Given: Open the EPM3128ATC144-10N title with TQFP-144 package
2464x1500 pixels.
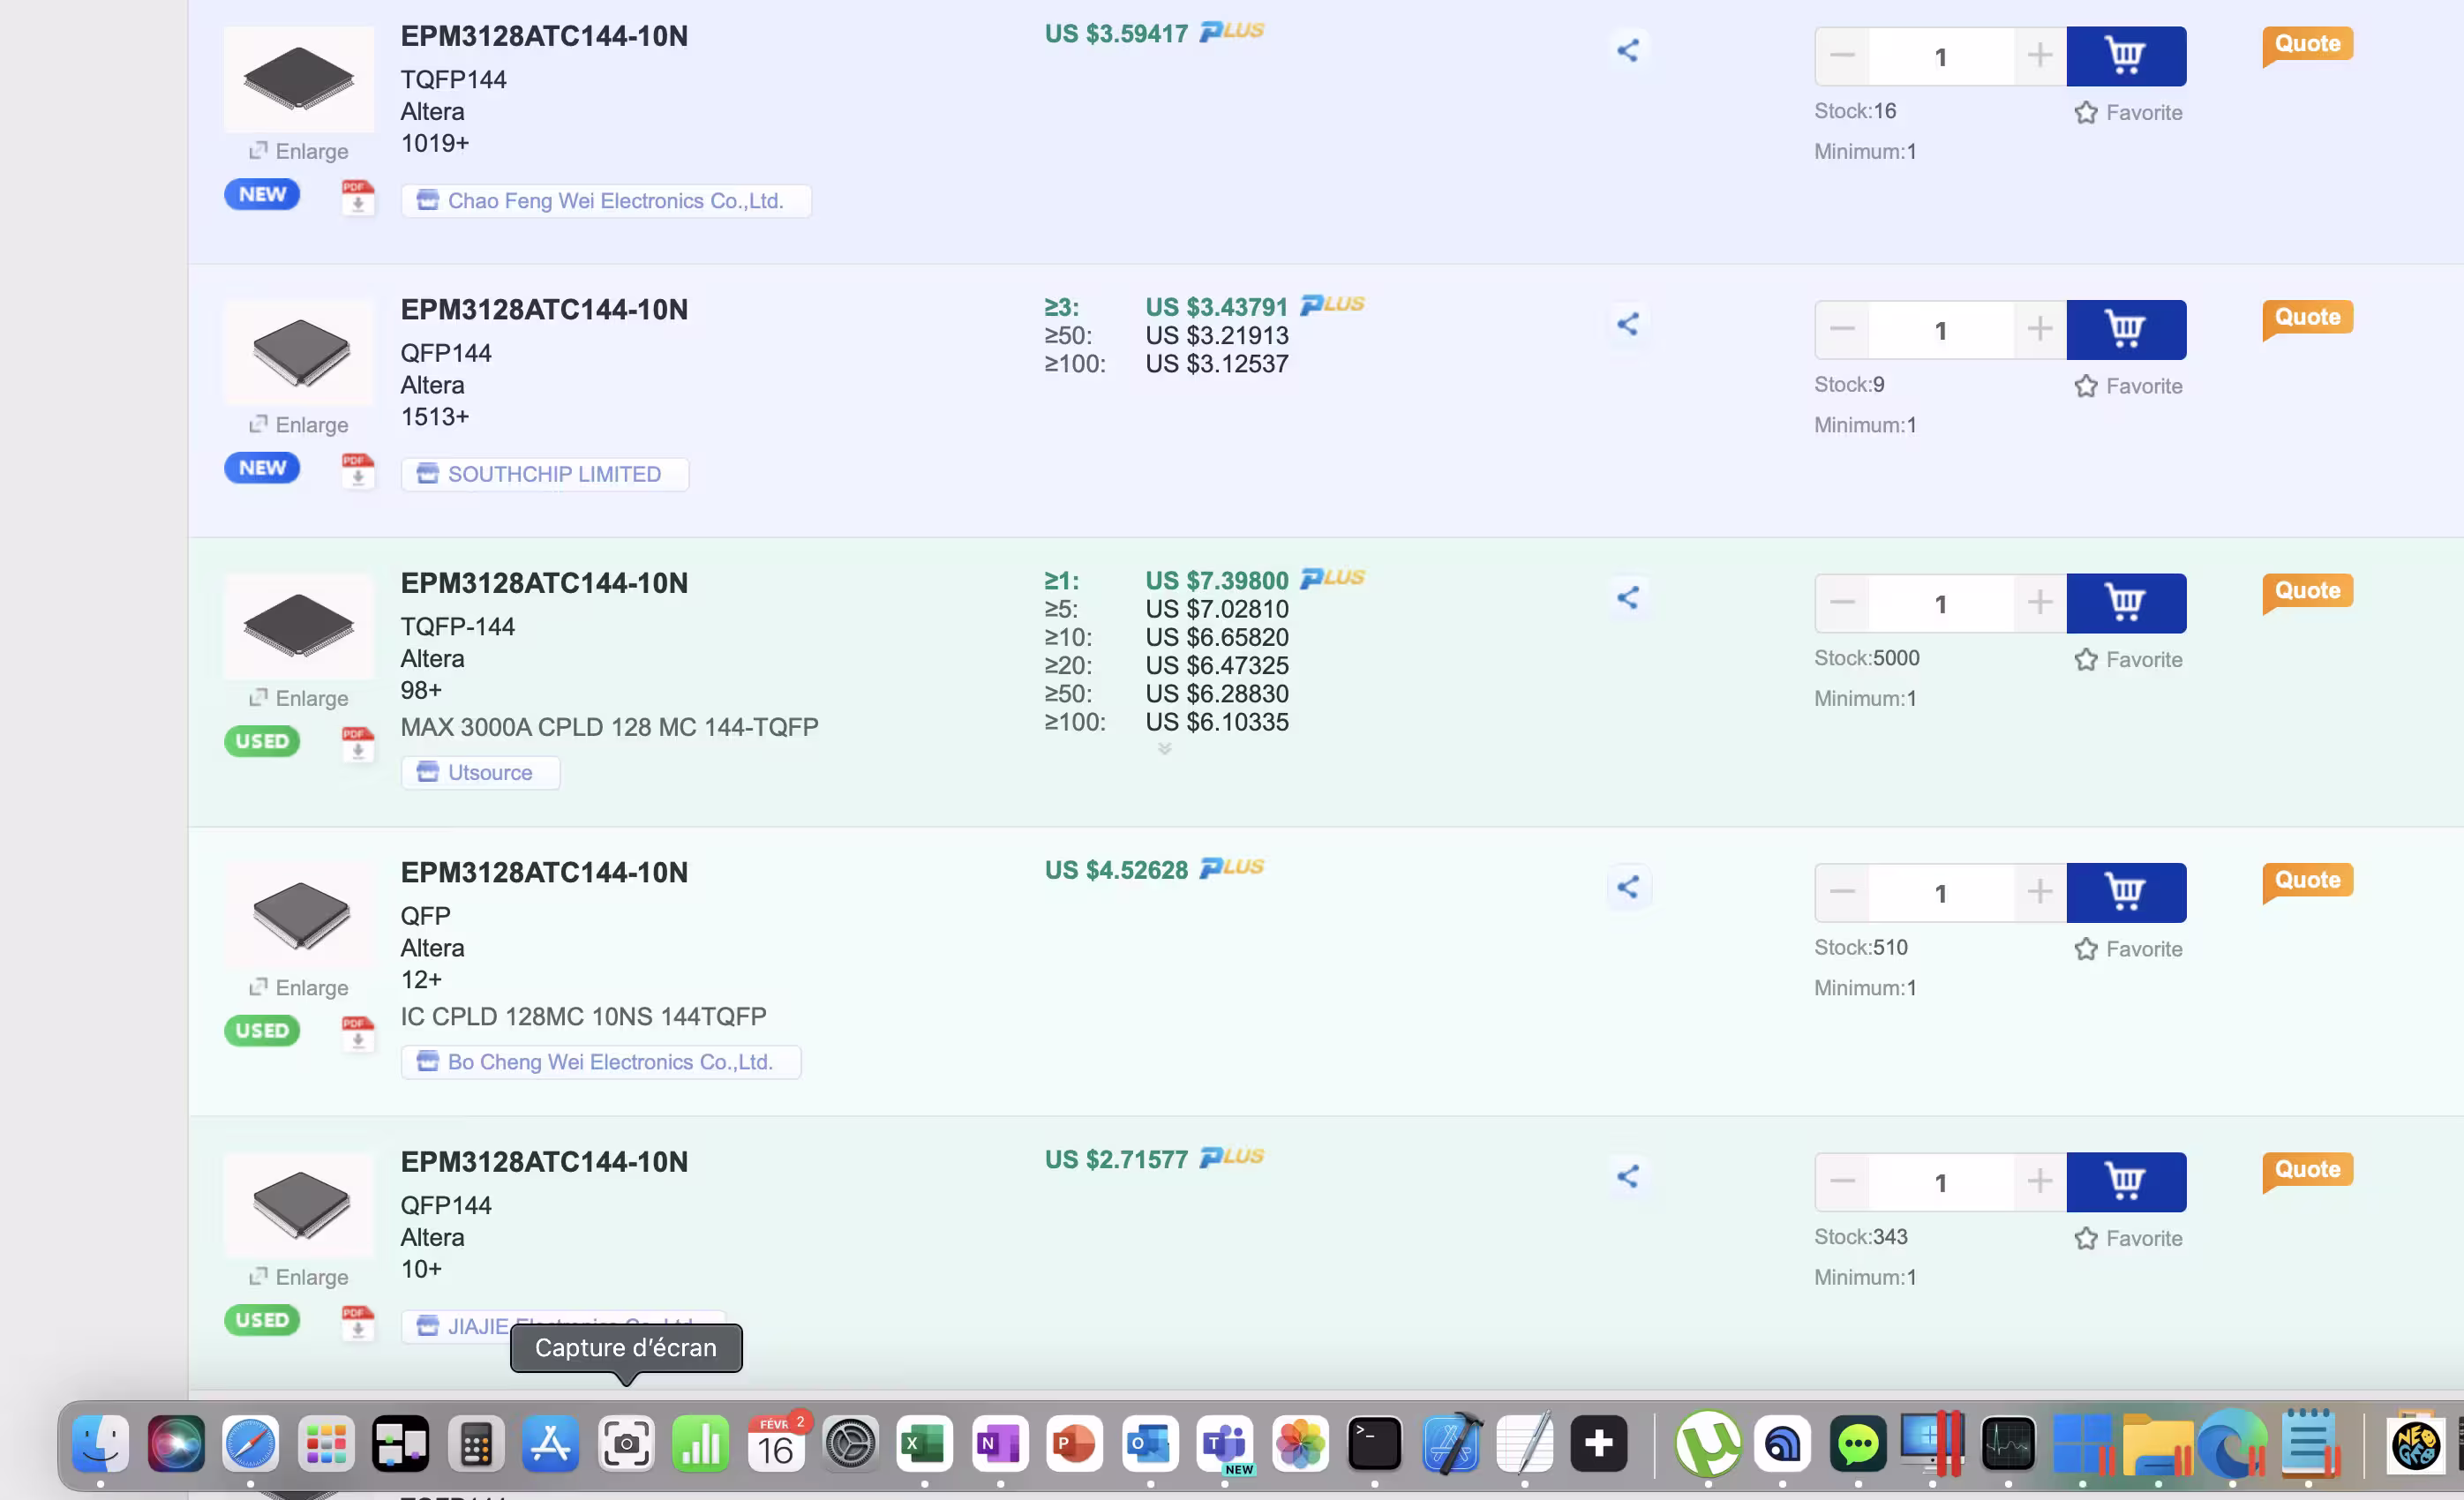Looking at the screenshot, I should coord(544,583).
